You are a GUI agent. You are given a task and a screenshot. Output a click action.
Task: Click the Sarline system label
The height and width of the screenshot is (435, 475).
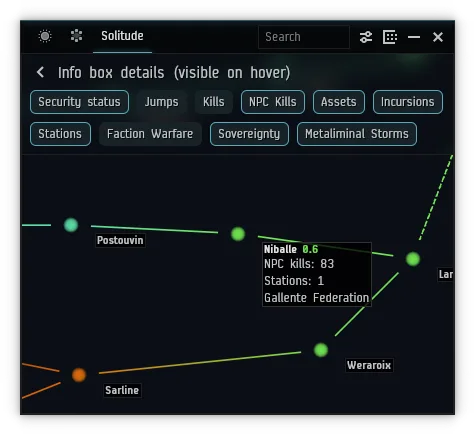click(x=122, y=390)
